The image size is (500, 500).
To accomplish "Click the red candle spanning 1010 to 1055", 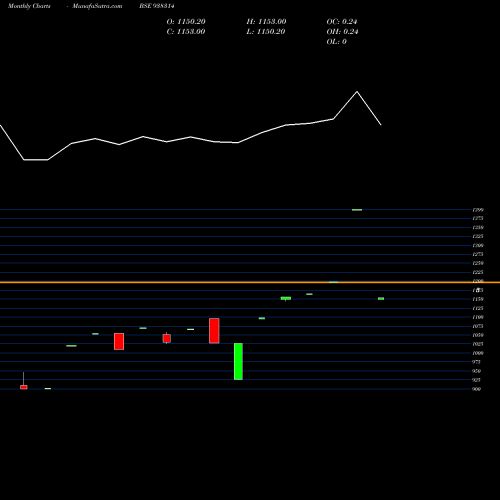I will 119,341.
